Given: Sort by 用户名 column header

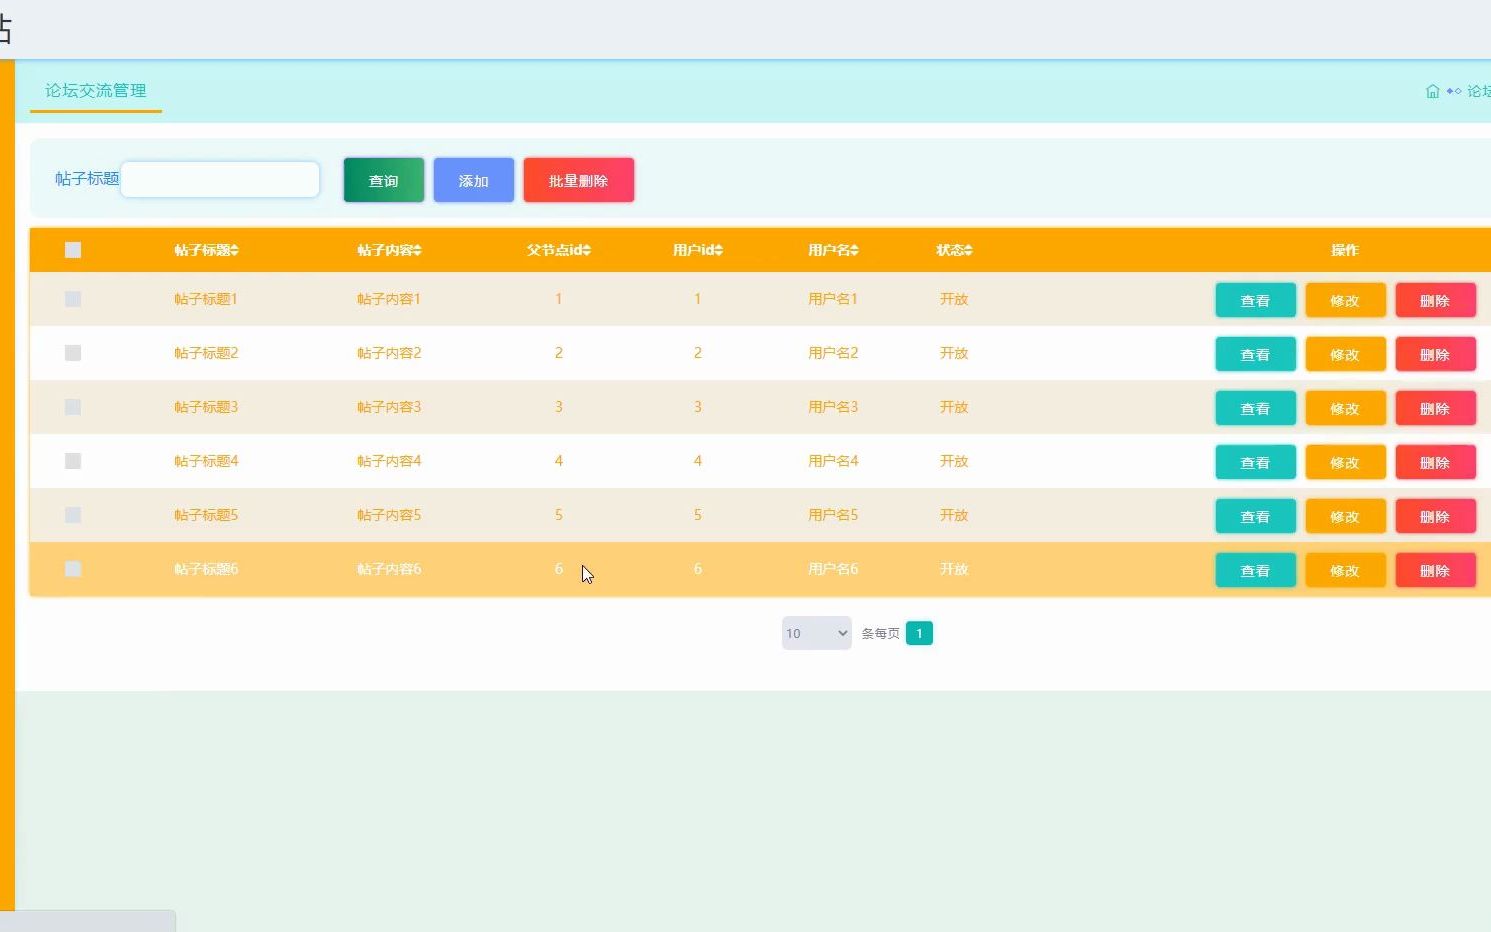Looking at the screenshot, I should 834,250.
